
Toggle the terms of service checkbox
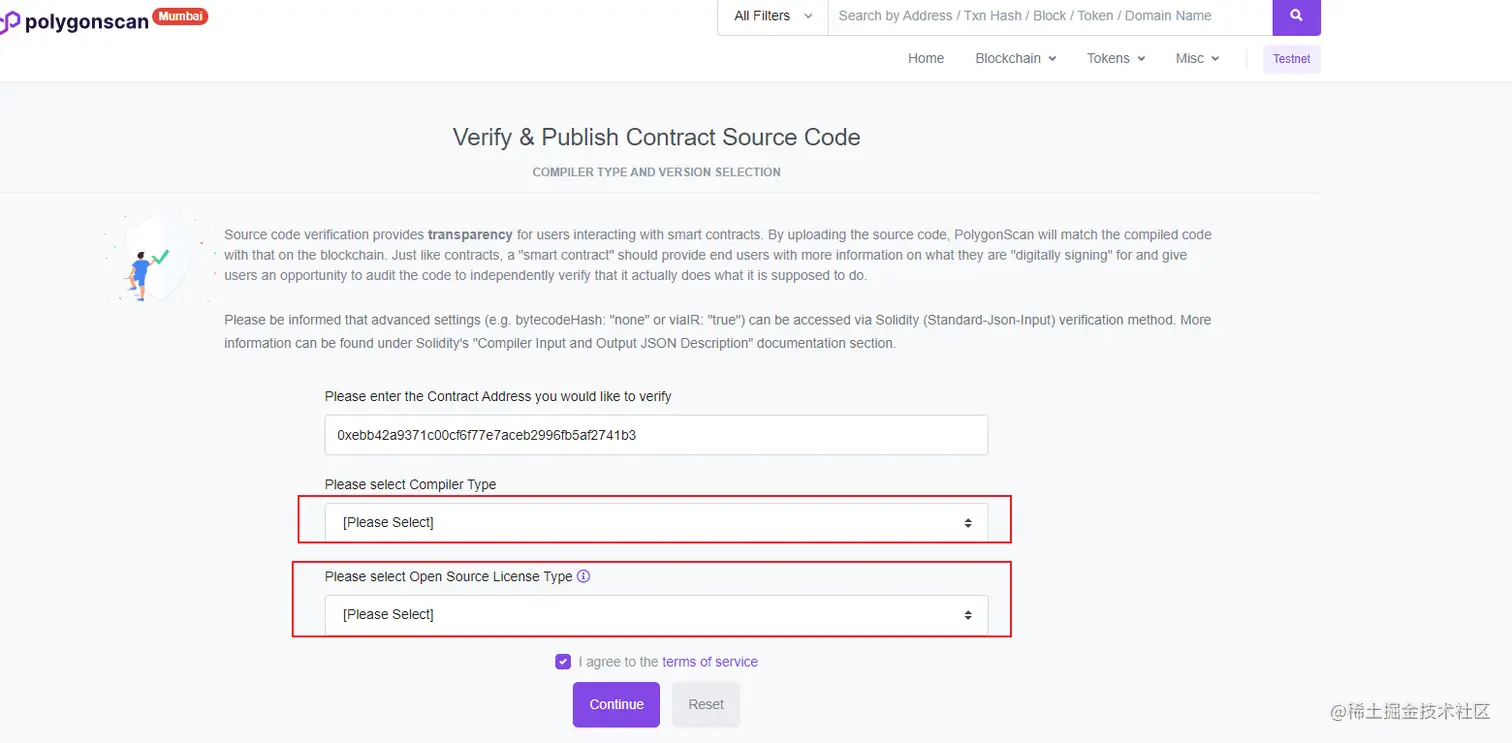563,662
